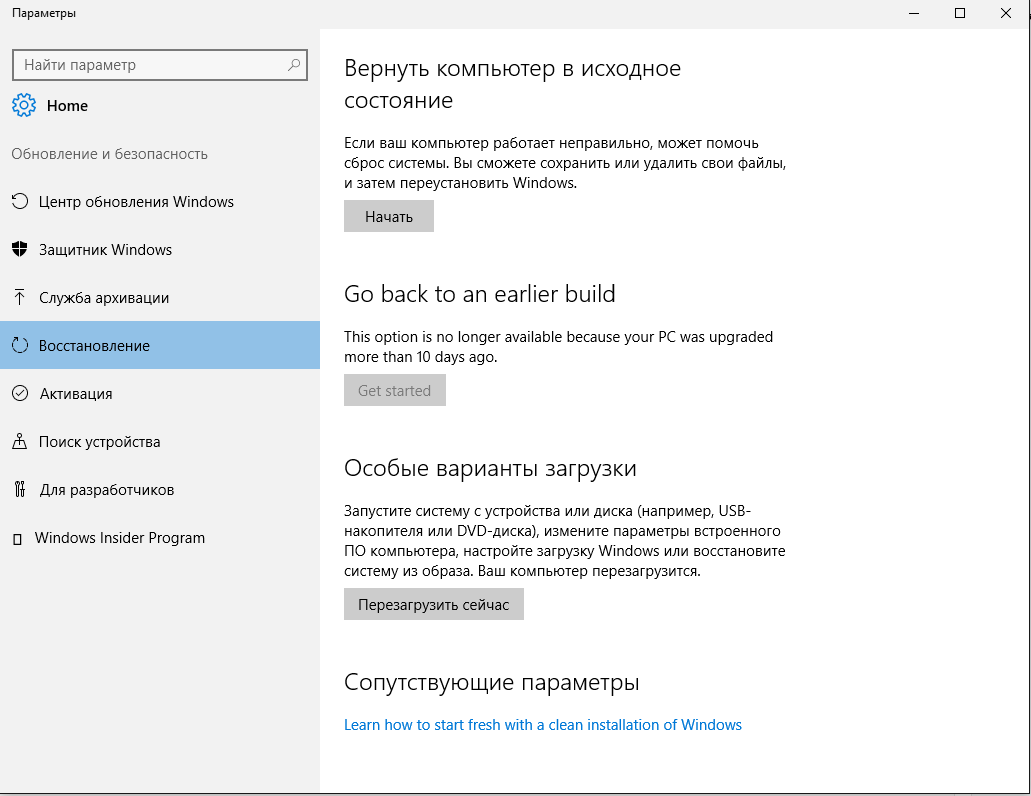Click Перезагрузить сейчас button
Viewport: 1031px width, 796px height.
pyautogui.click(x=433, y=604)
